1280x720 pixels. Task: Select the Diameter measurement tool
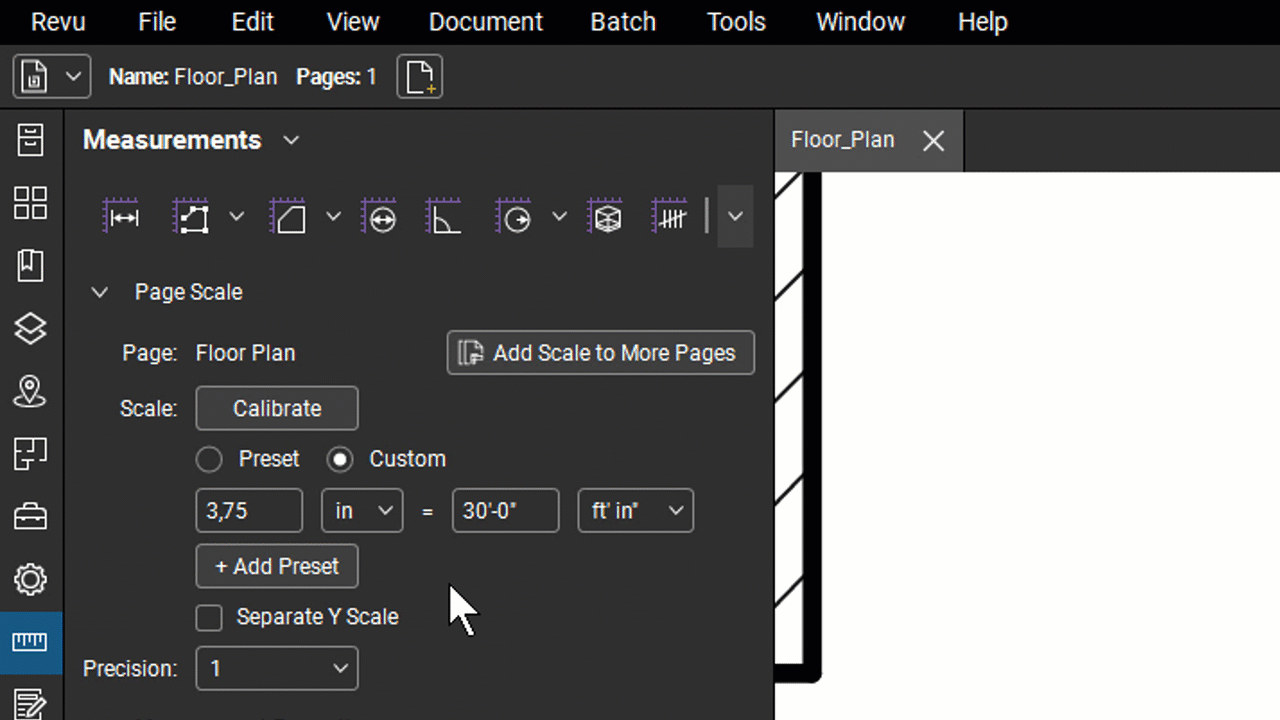pos(381,217)
